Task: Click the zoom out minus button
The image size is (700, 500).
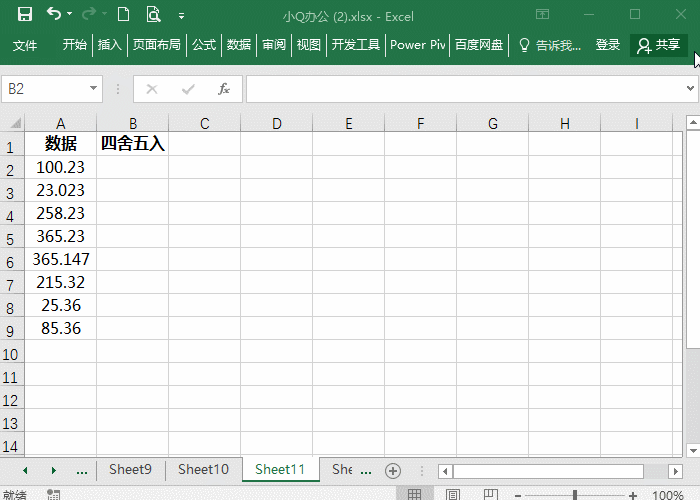Action: tap(518, 495)
